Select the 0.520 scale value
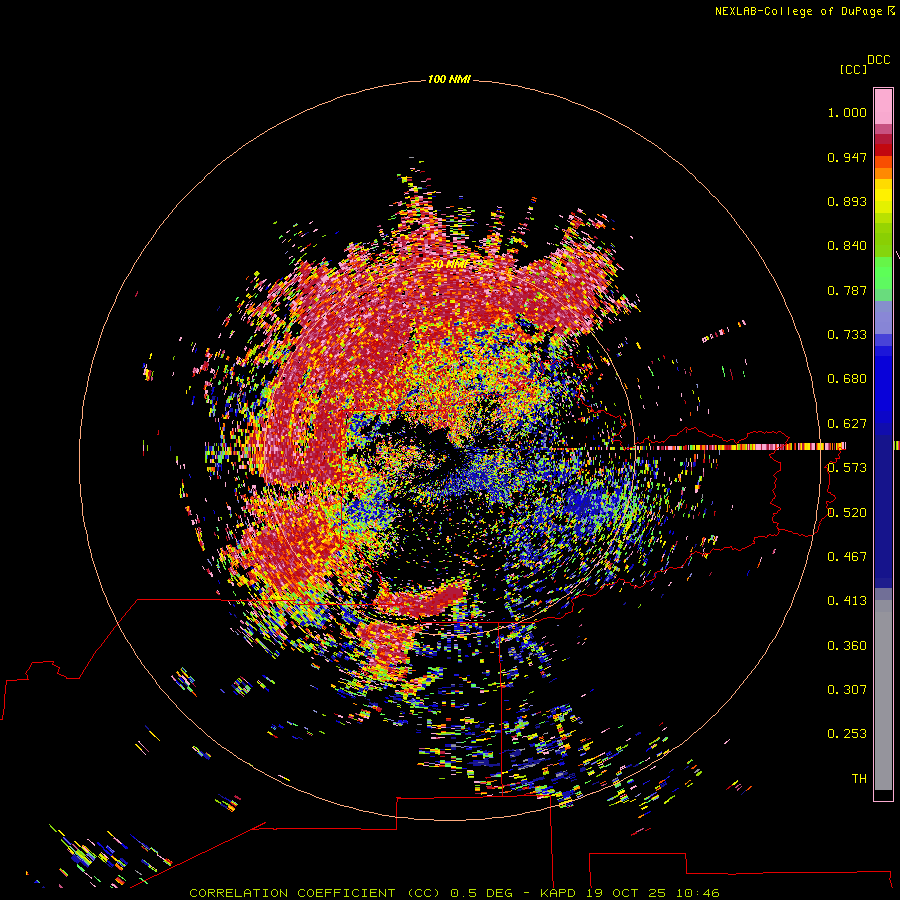The width and height of the screenshot is (900, 900). click(x=847, y=513)
